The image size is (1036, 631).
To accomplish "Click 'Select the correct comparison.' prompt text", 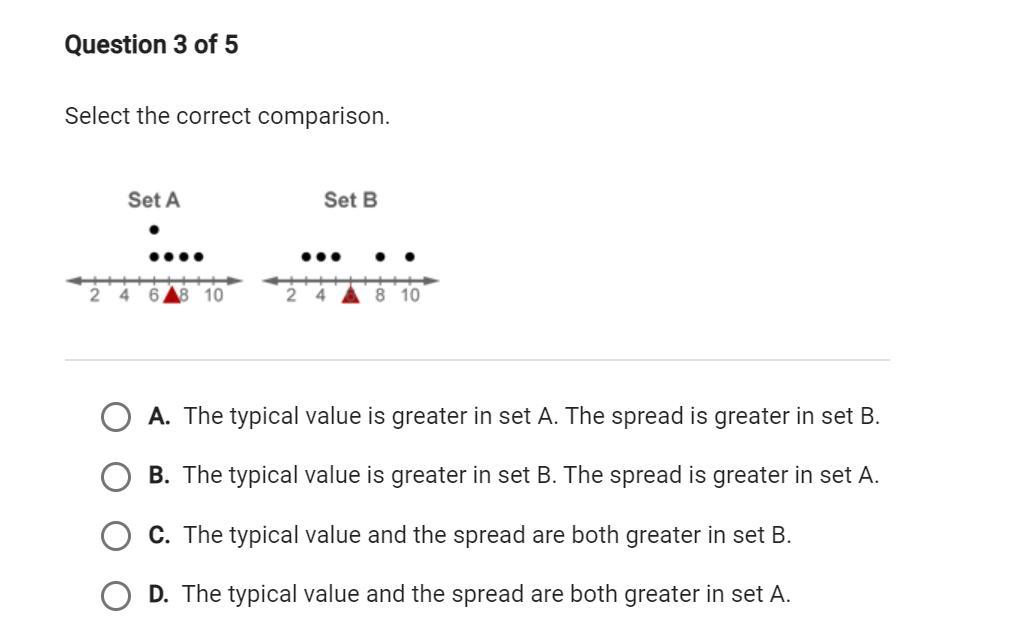I will point(227,116).
